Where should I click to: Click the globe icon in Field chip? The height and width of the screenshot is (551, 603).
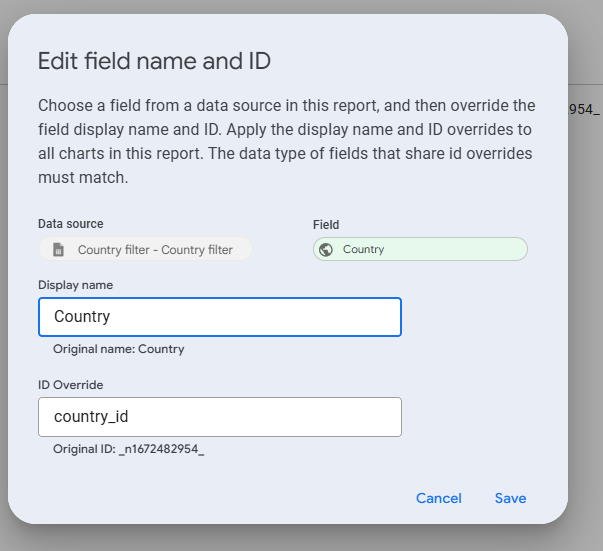[x=326, y=250]
